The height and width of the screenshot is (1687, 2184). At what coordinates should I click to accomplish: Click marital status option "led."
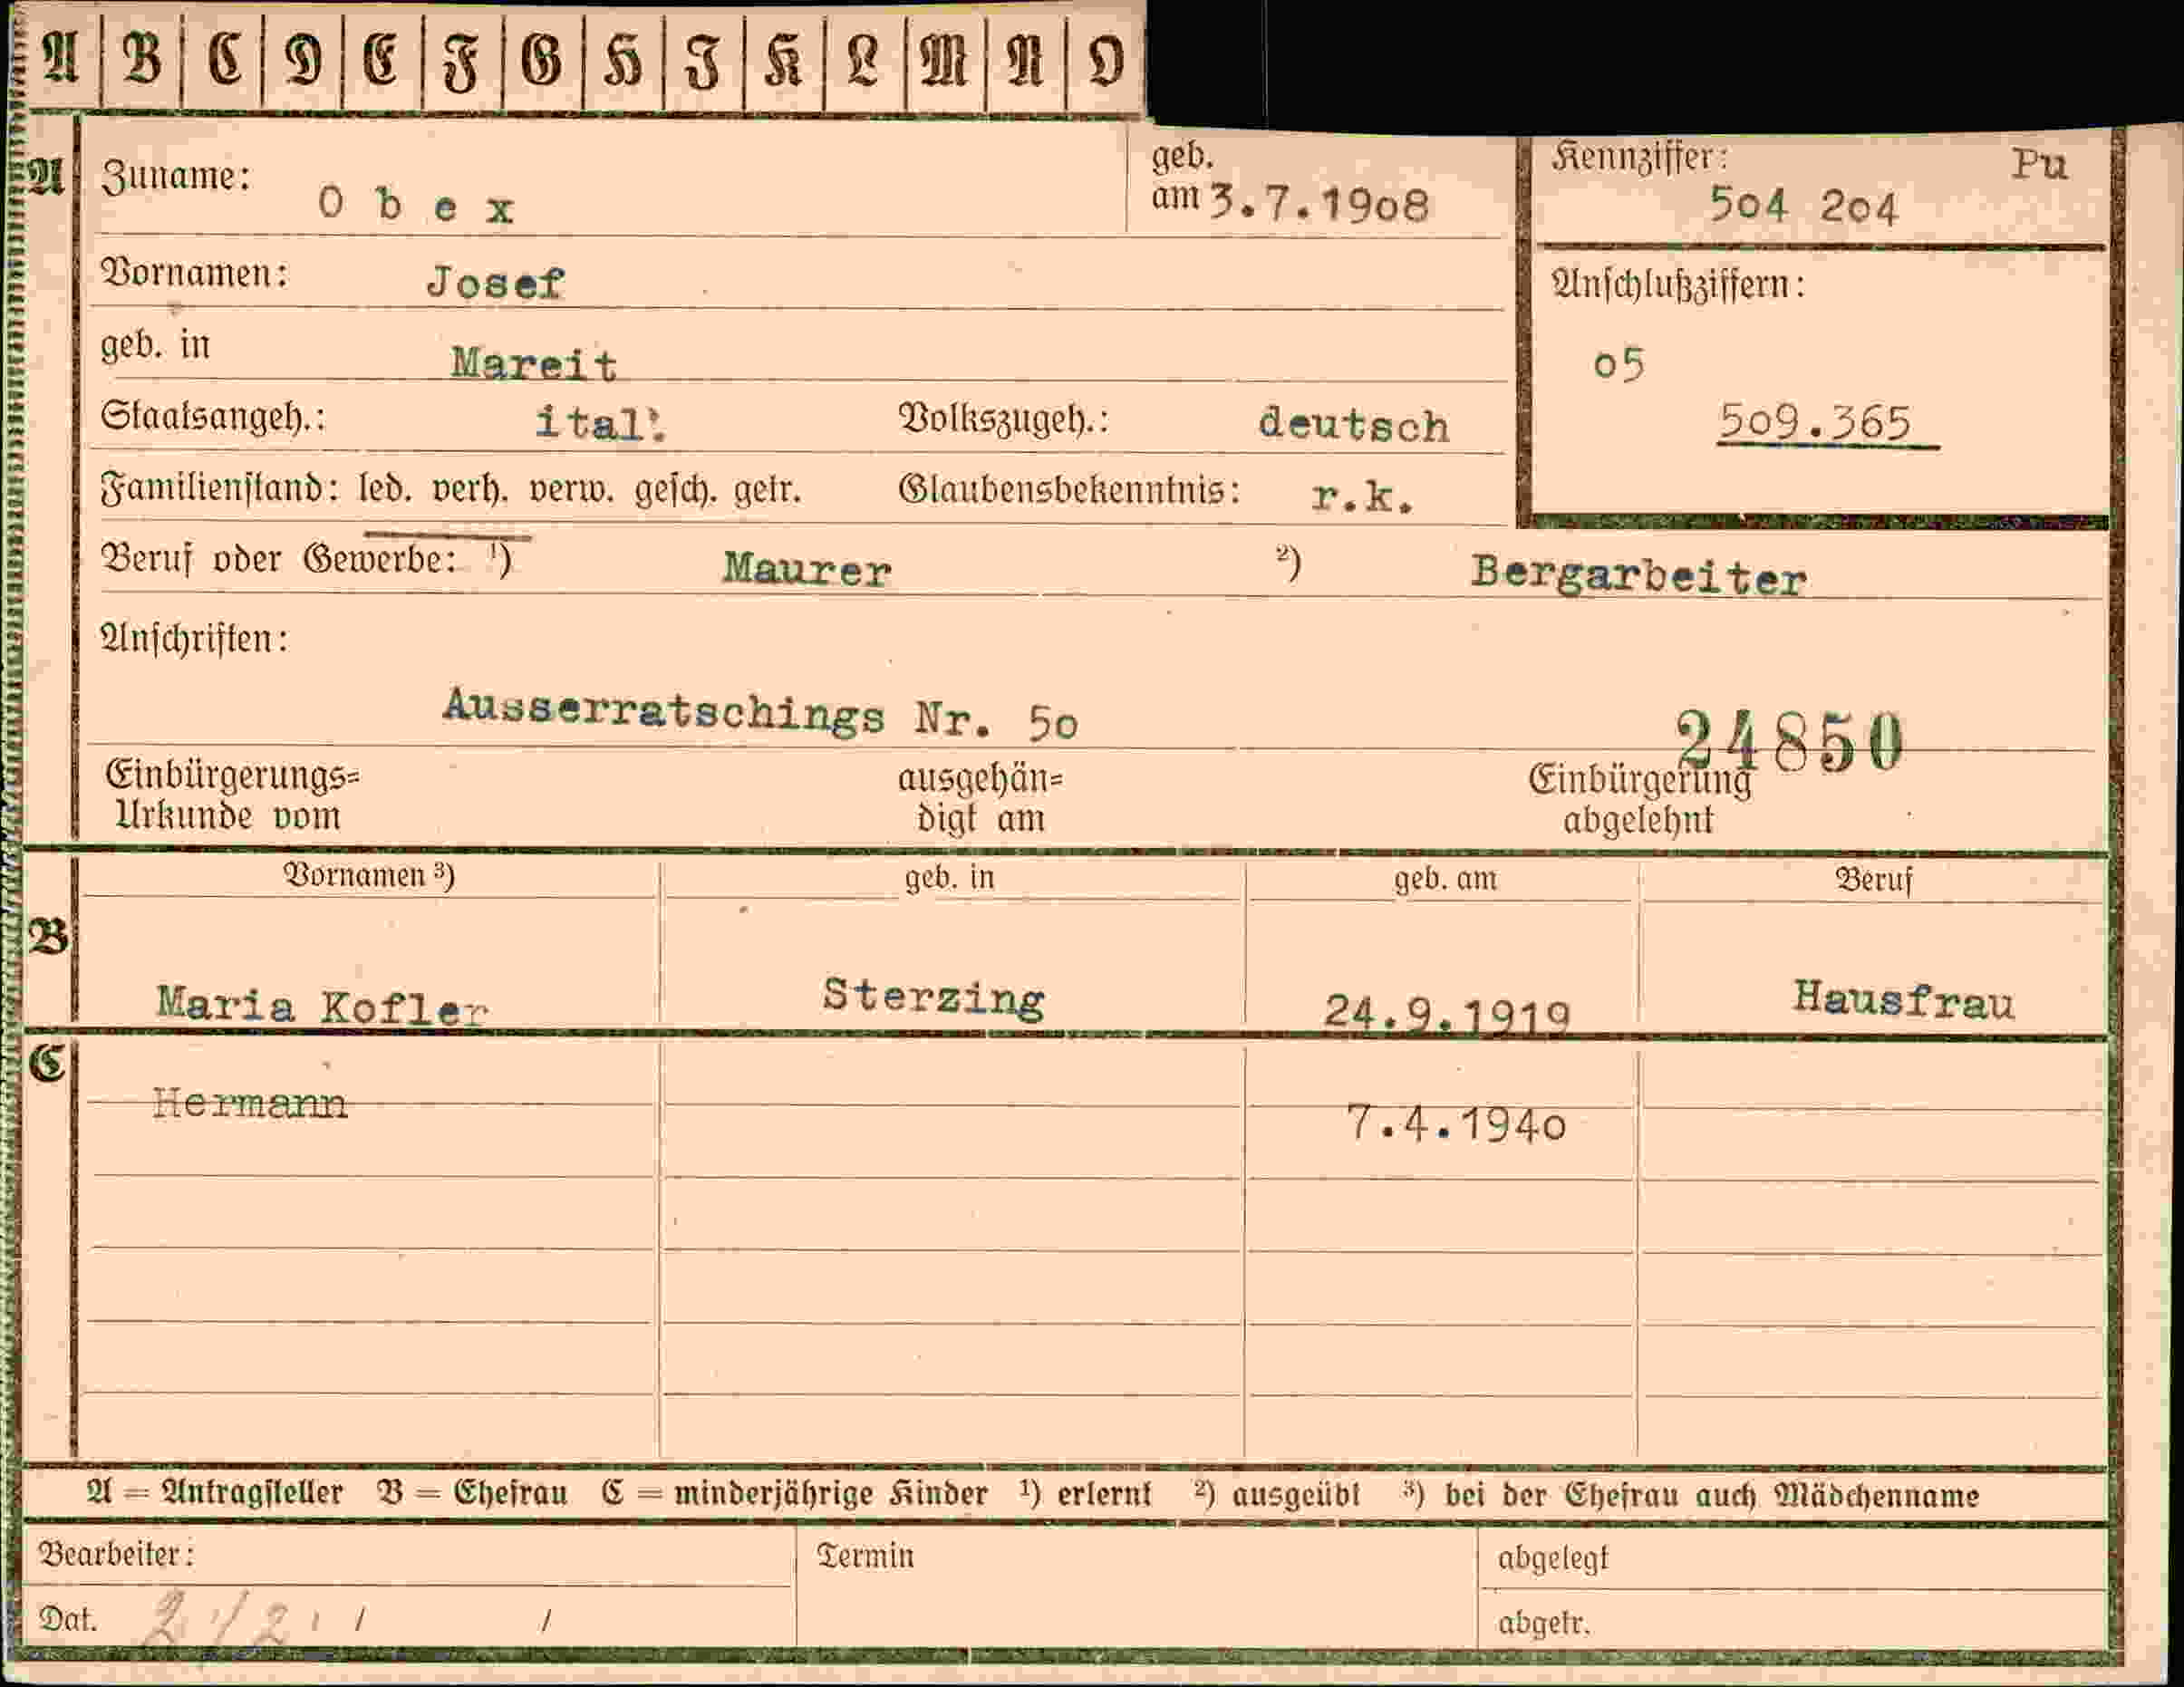tap(385, 490)
